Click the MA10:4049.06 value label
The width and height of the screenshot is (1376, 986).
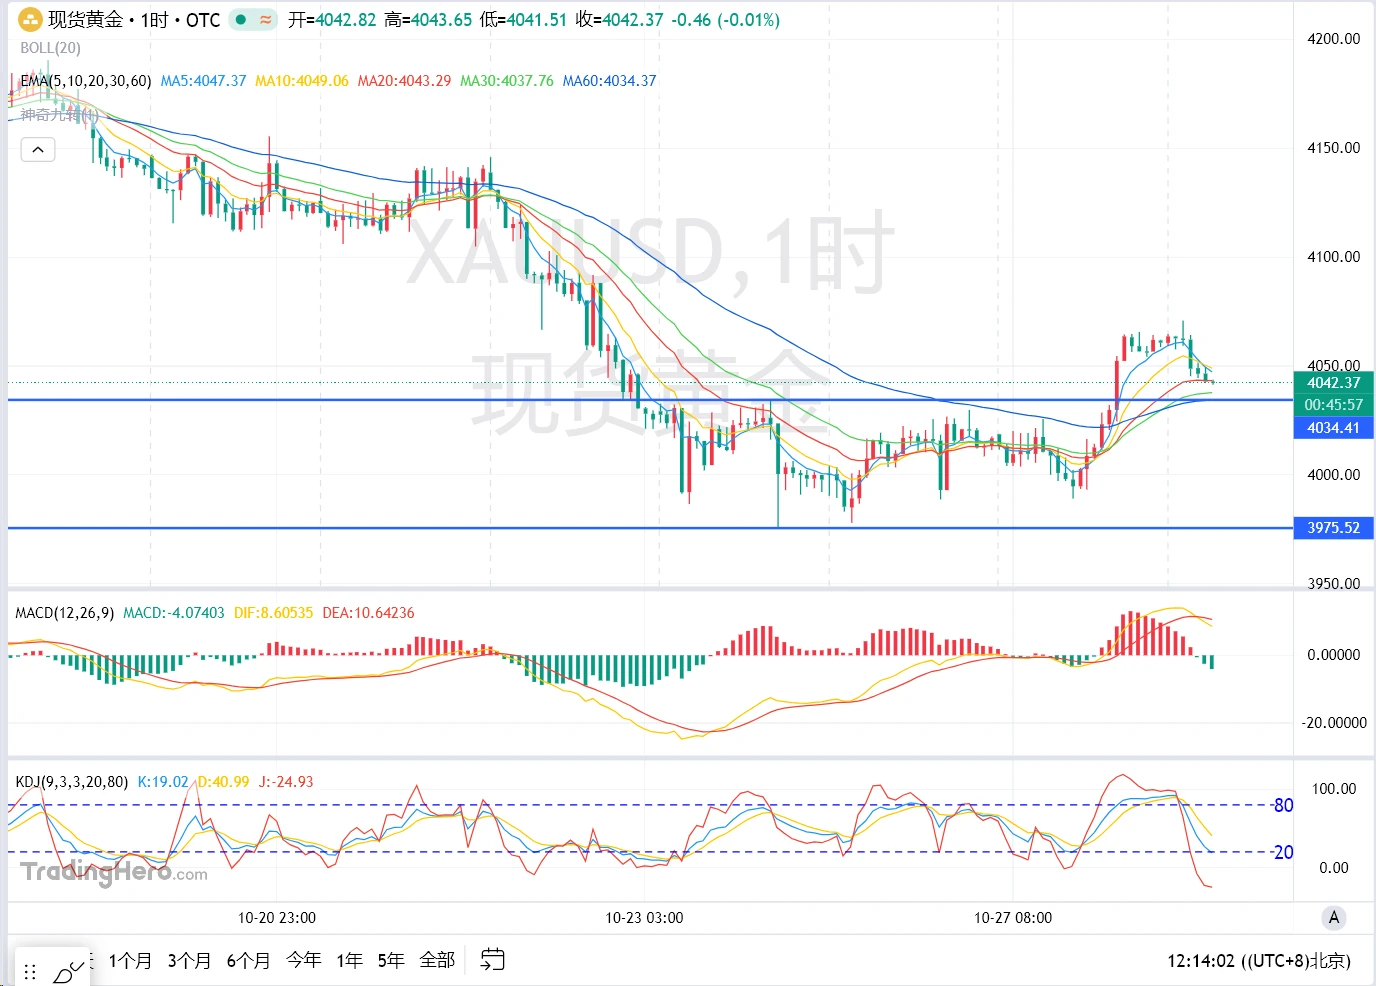(302, 81)
